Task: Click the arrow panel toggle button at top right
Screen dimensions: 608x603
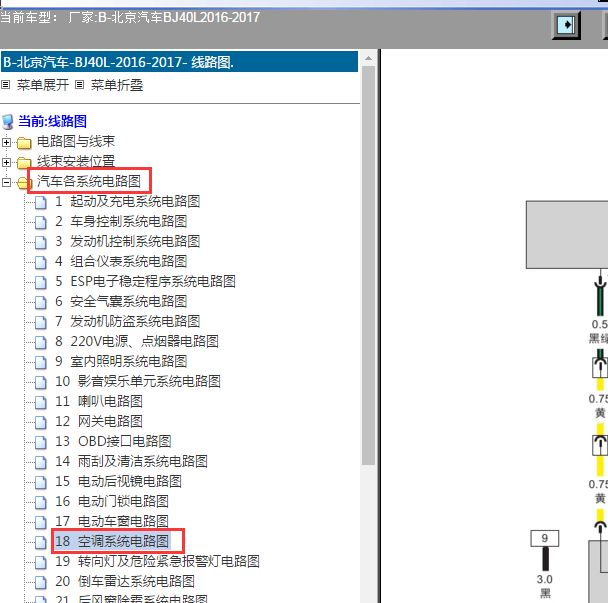Action: (x=566, y=25)
